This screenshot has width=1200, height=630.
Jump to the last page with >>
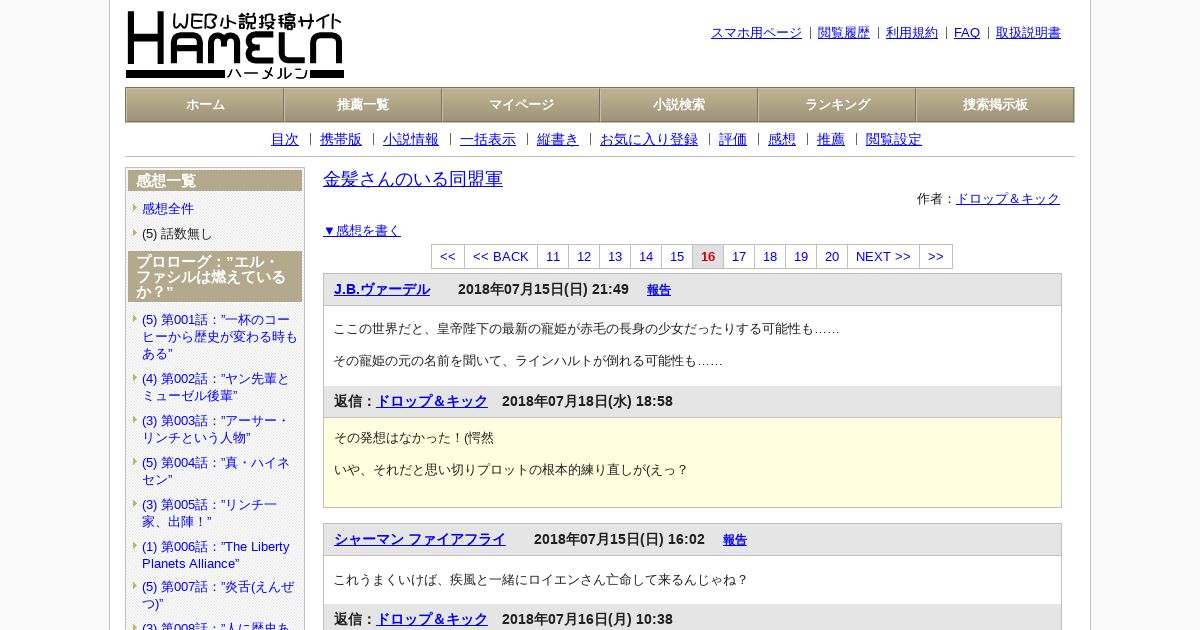[936, 257]
